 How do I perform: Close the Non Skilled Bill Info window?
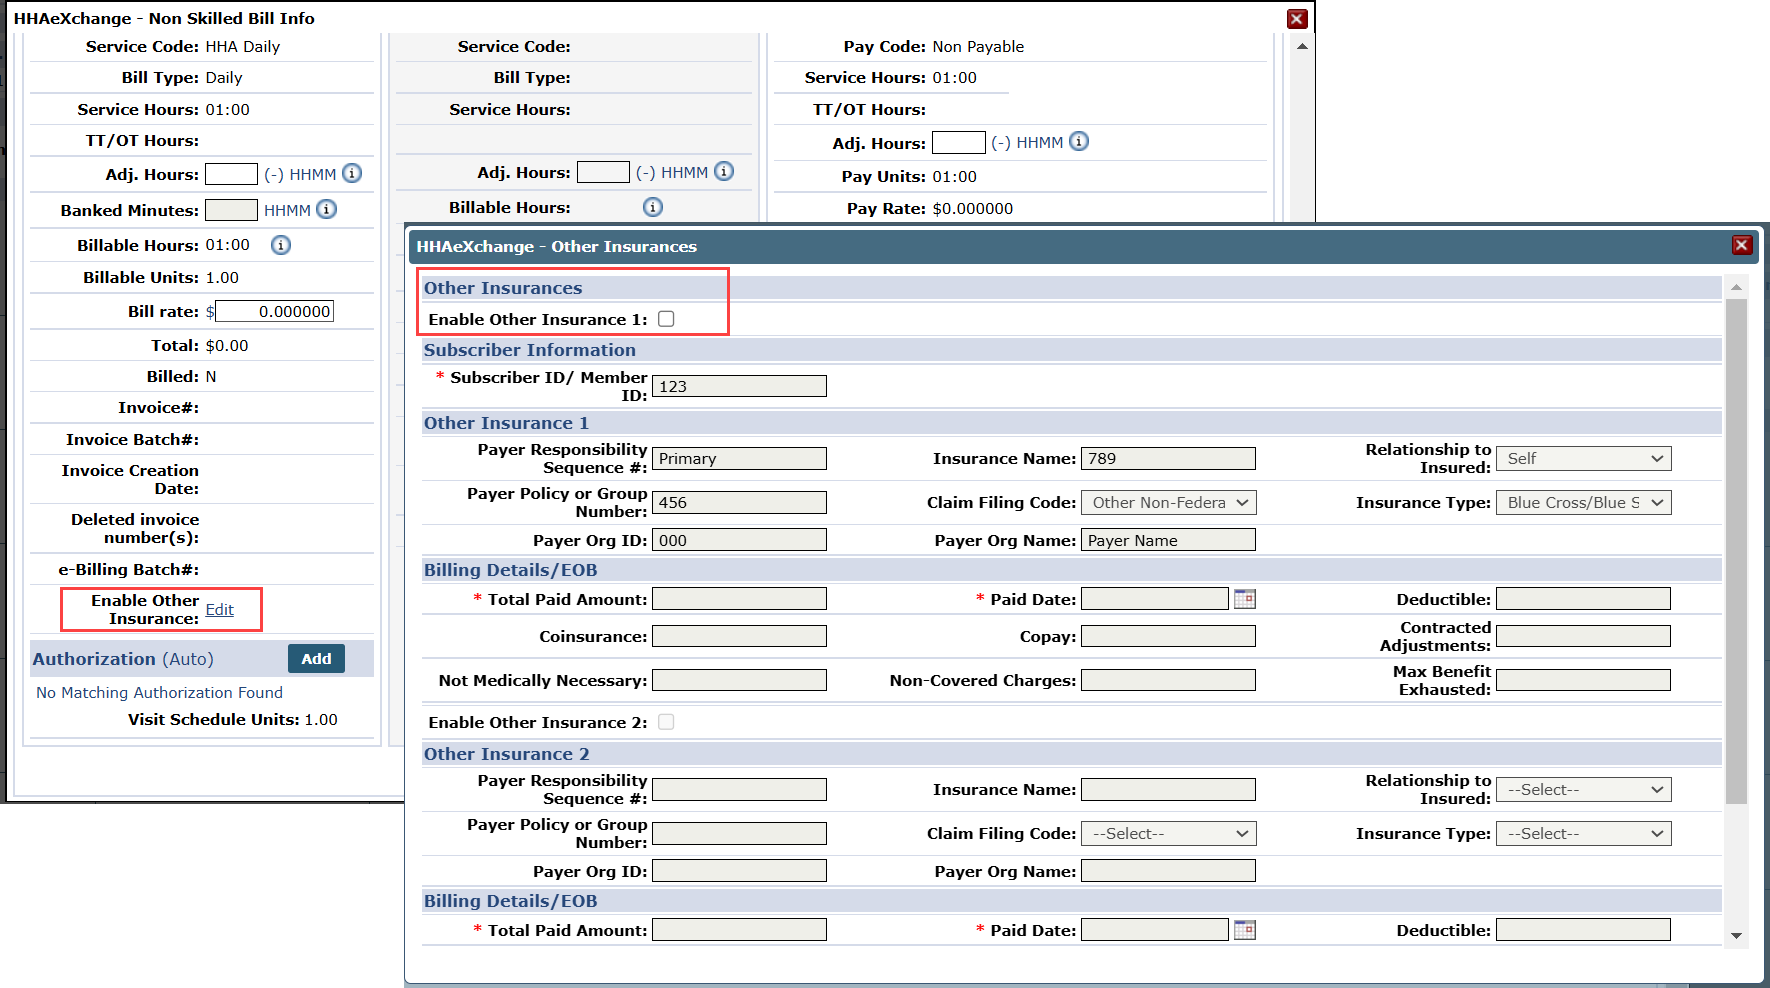click(x=1297, y=19)
